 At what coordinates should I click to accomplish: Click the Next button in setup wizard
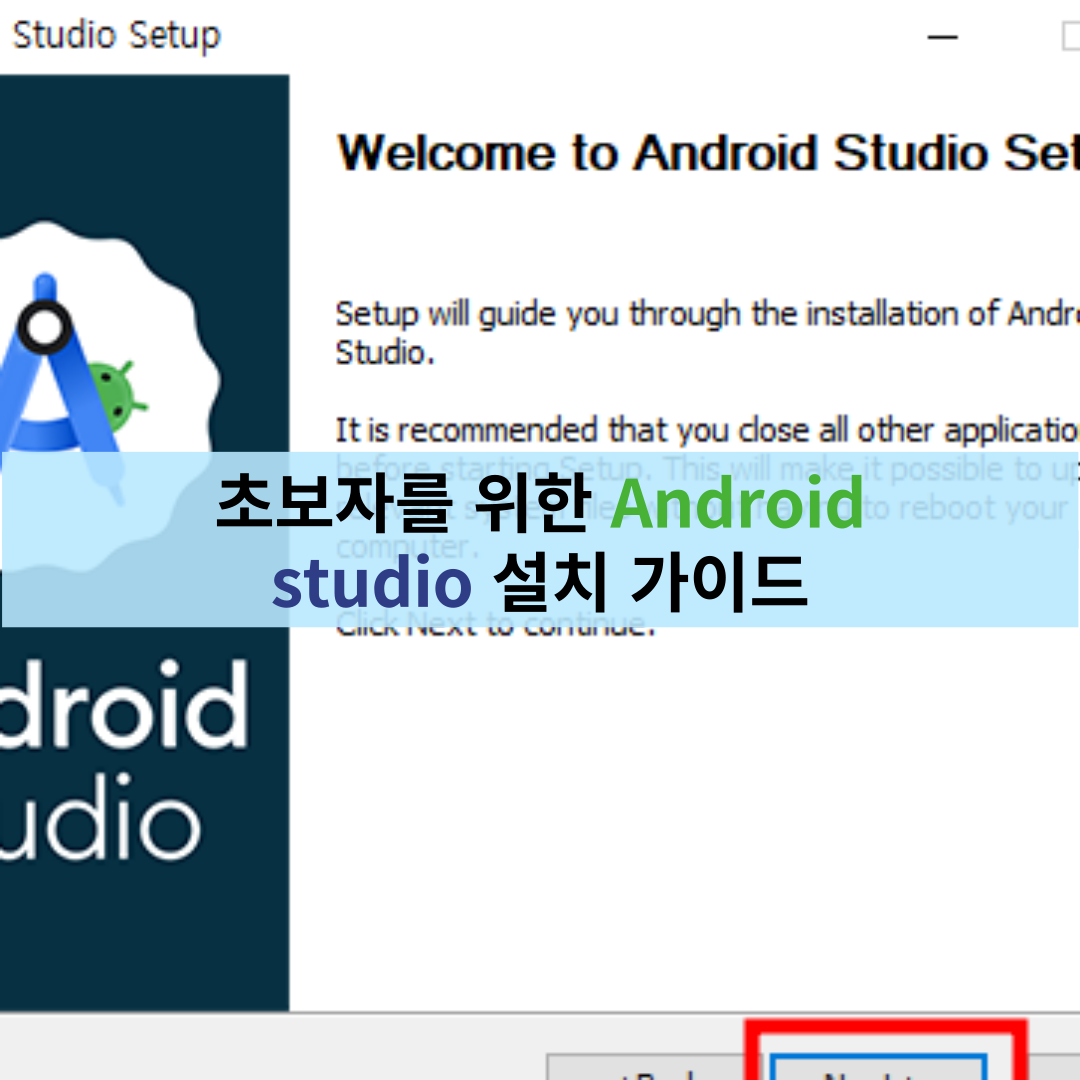point(878,1067)
